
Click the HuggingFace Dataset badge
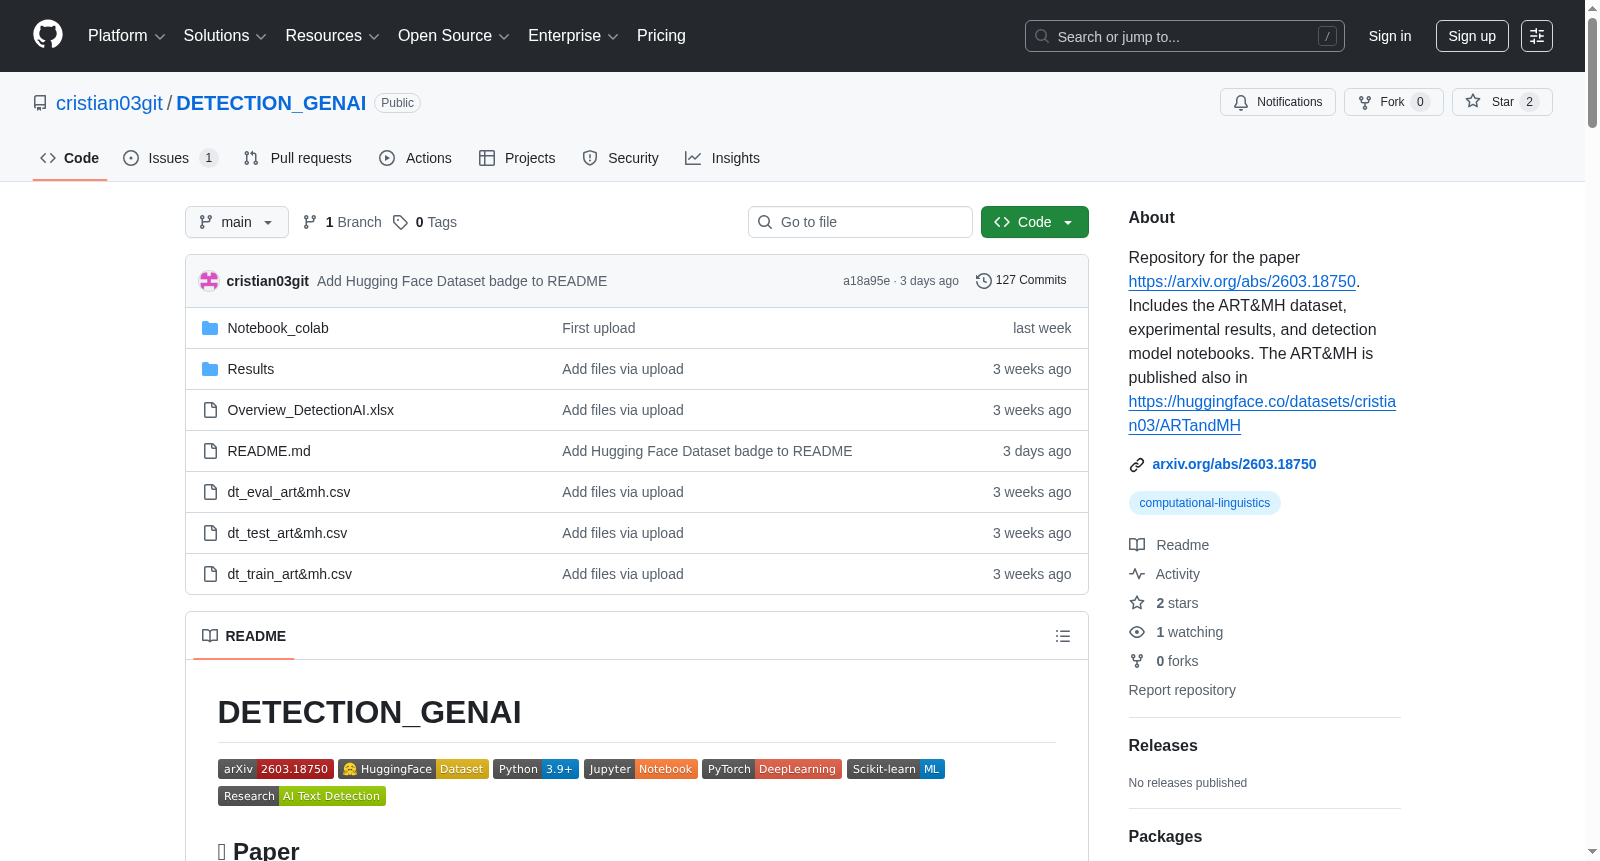413,769
